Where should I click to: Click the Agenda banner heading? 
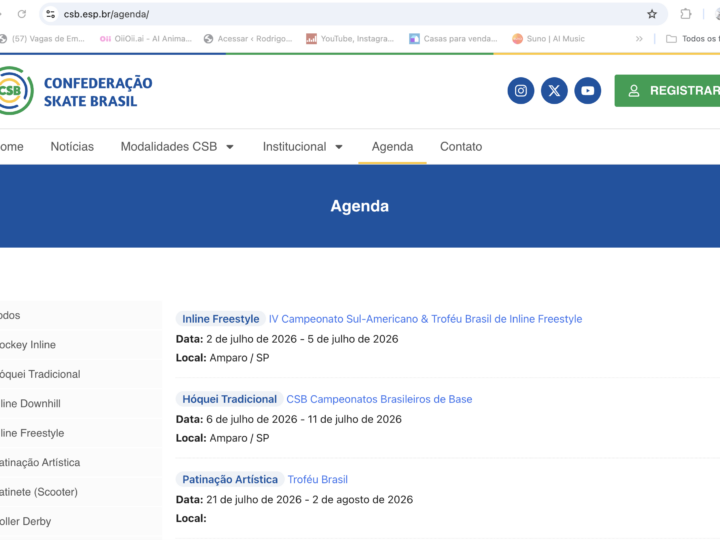(360, 206)
